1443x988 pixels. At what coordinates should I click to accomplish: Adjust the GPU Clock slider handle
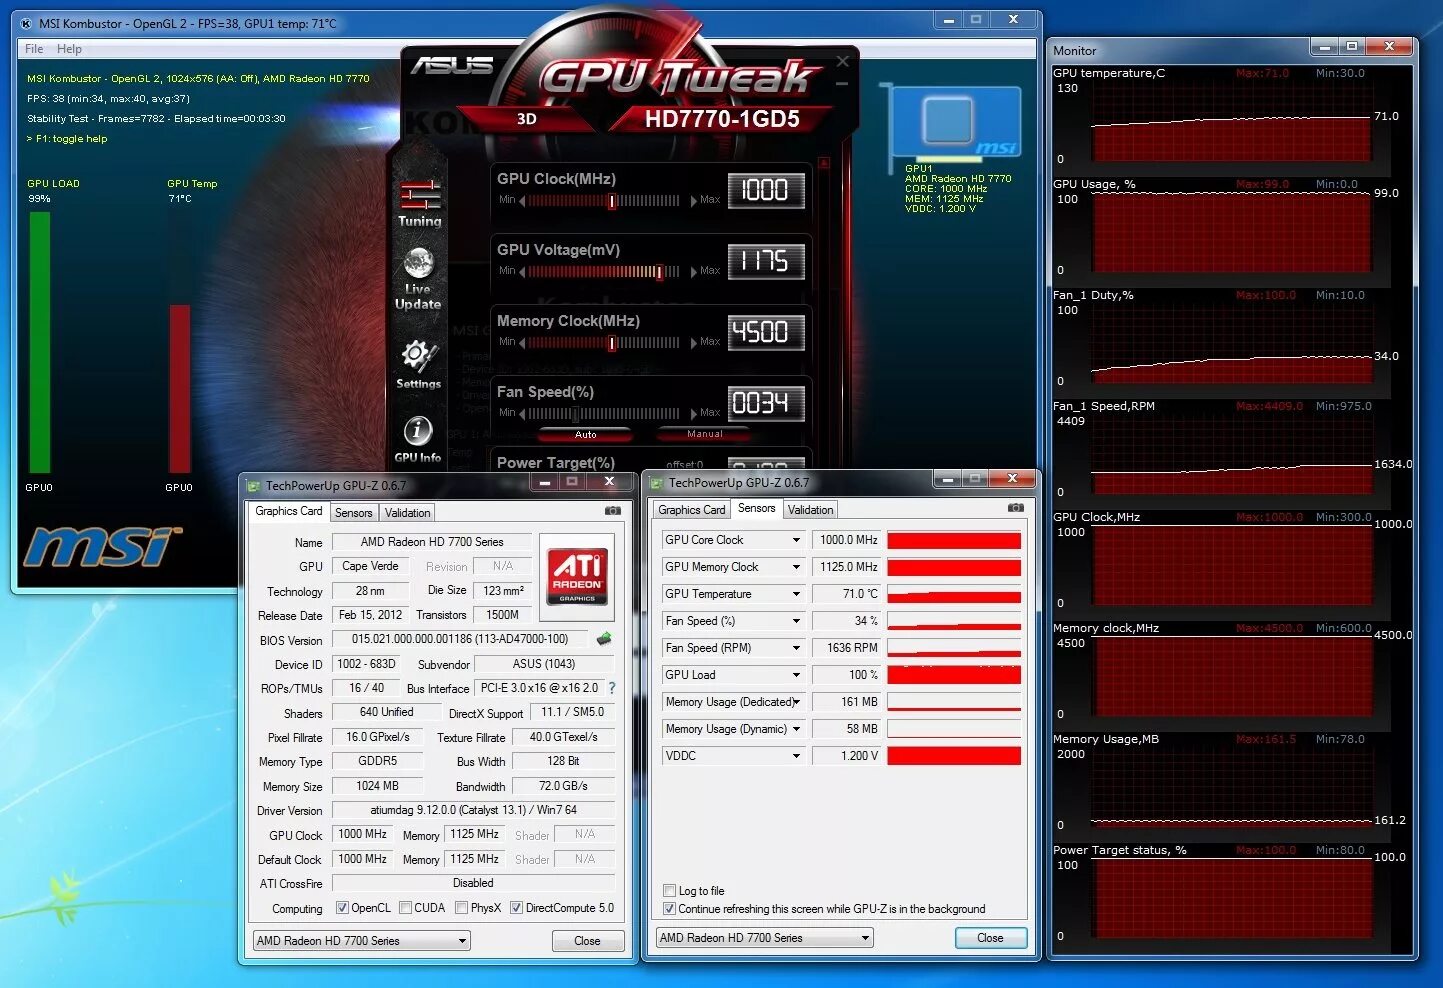(612, 201)
